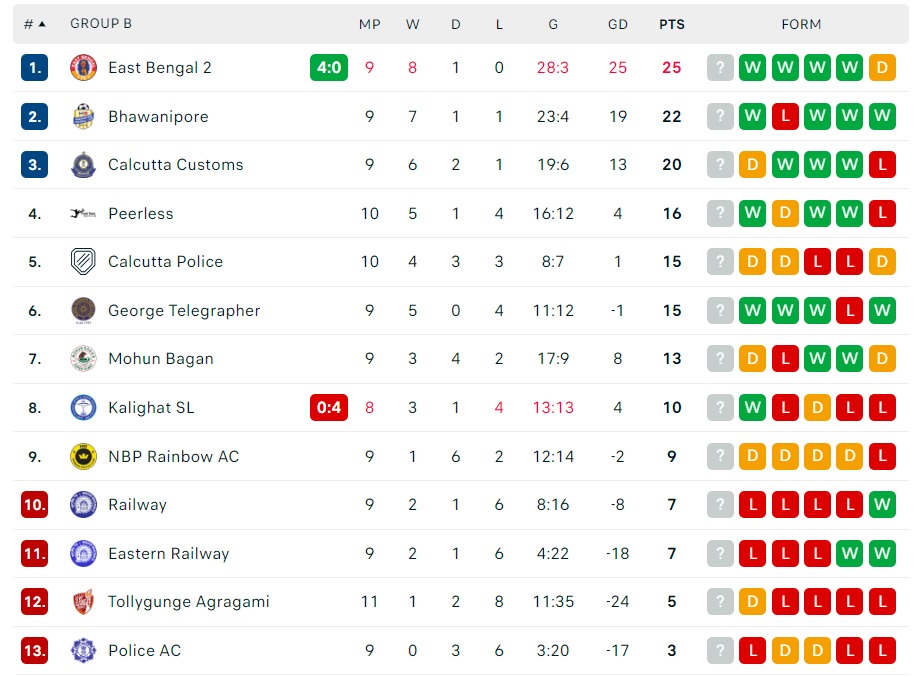Sort table by the # rank column
The image size is (924, 677).
34,24
